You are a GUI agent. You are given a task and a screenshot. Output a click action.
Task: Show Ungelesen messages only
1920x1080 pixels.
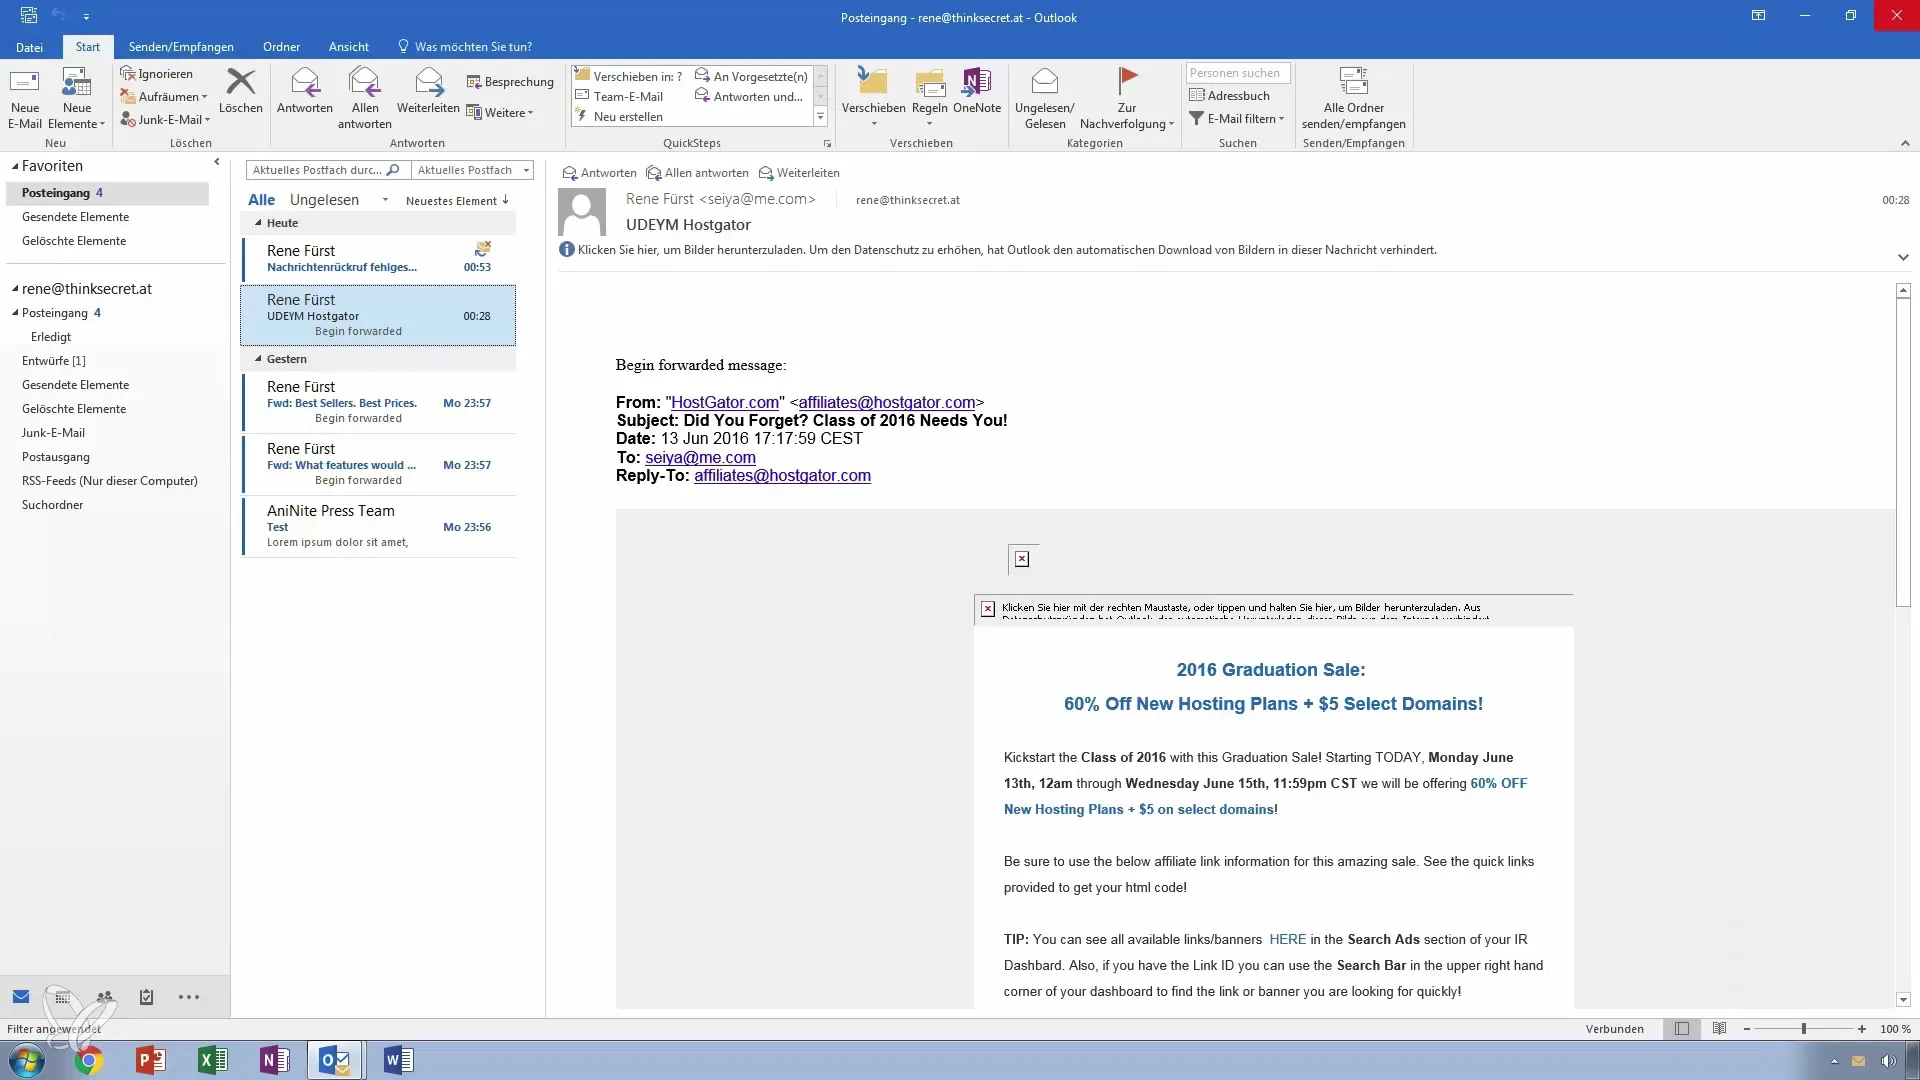coord(324,200)
